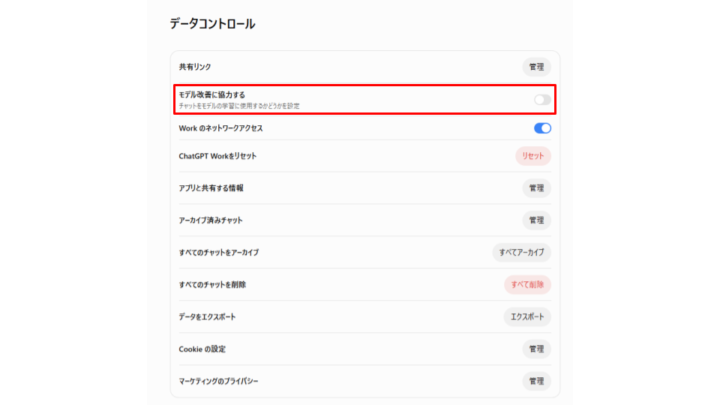This screenshot has height=405, width=720.
Task: Click the チャットをモデルの学習に使用 description text
Action: point(239,106)
